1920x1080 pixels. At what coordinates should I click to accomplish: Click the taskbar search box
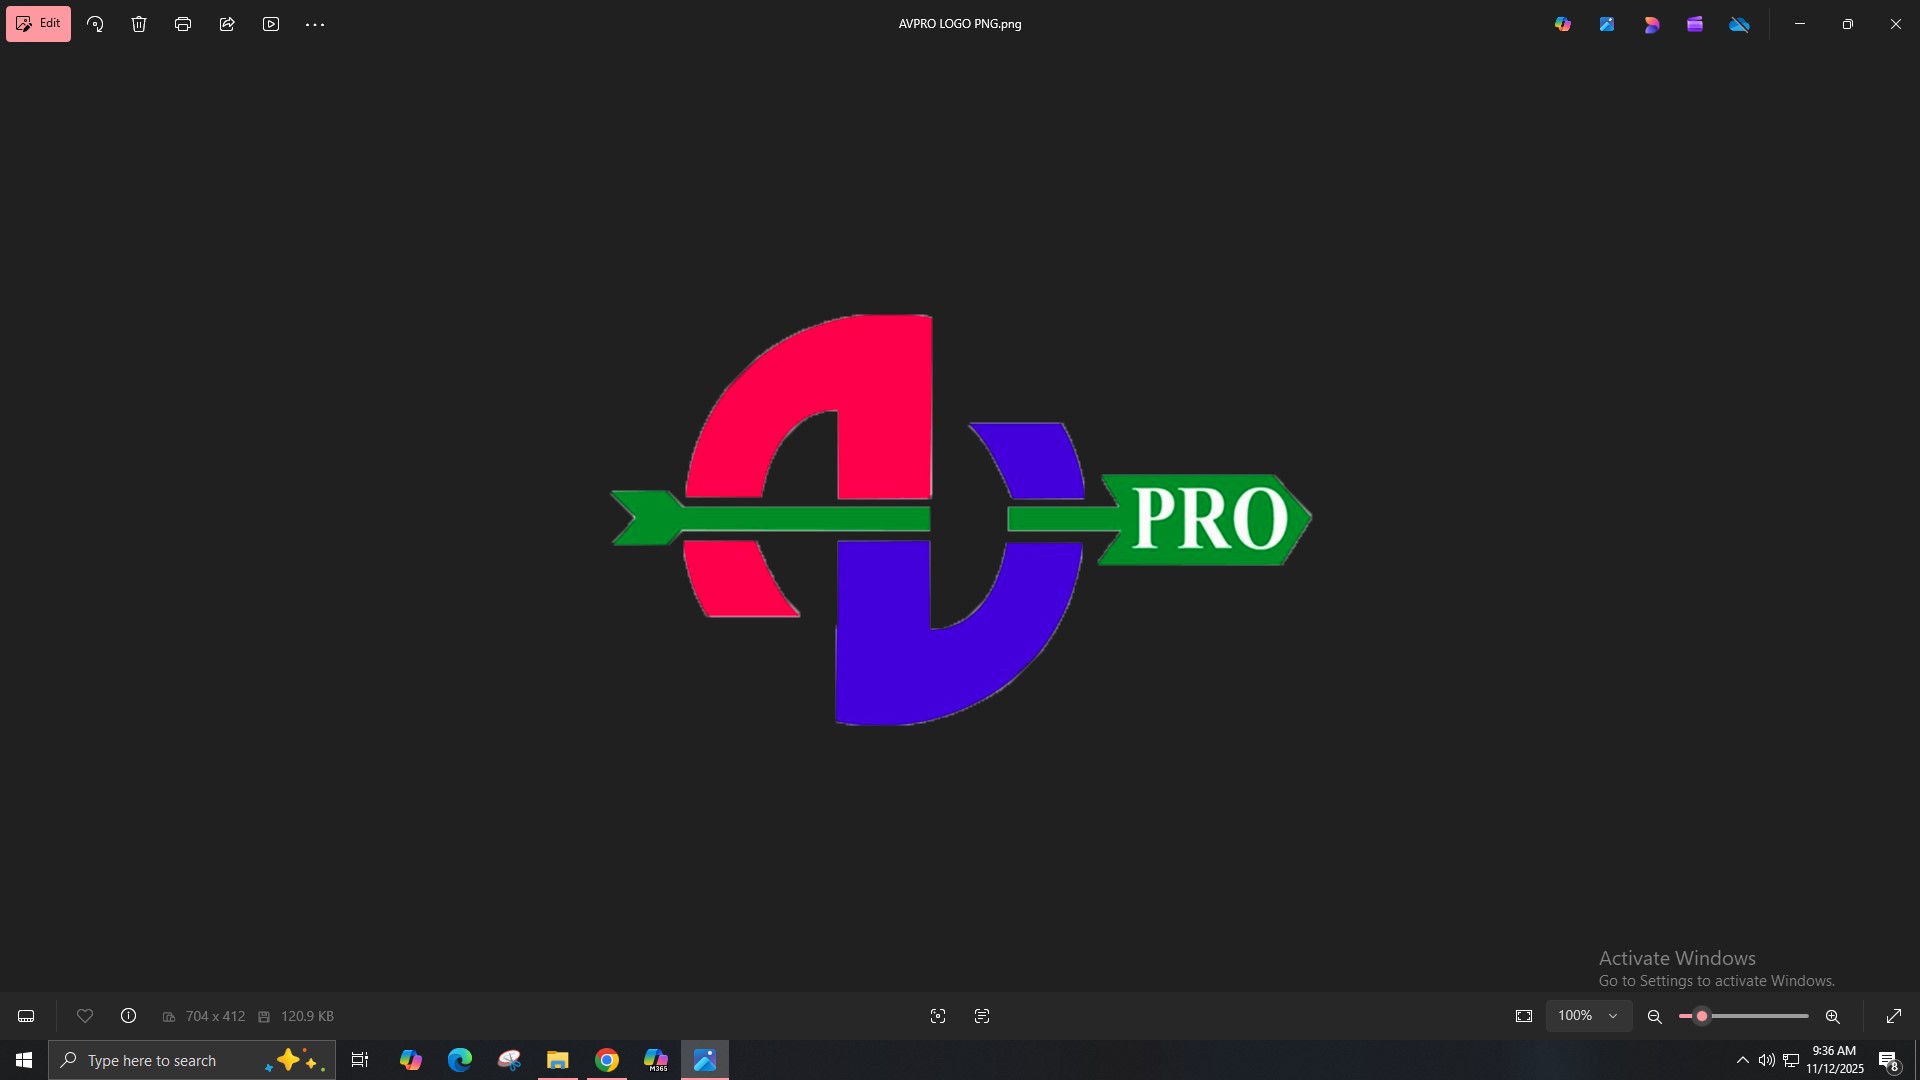(192, 1060)
